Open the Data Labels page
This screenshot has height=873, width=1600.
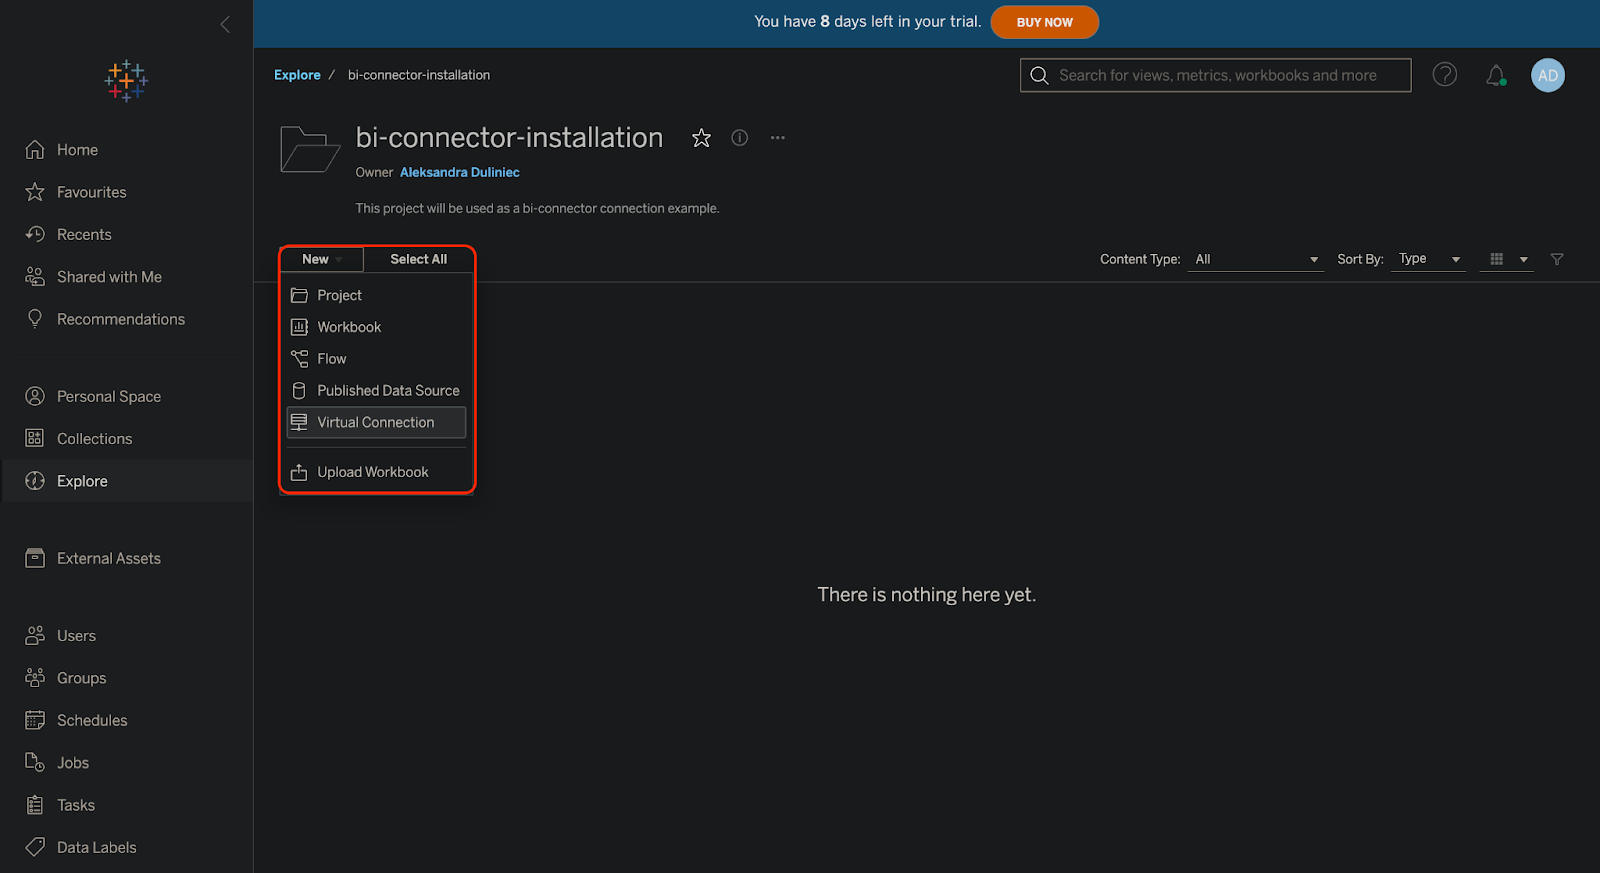(x=97, y=847)
